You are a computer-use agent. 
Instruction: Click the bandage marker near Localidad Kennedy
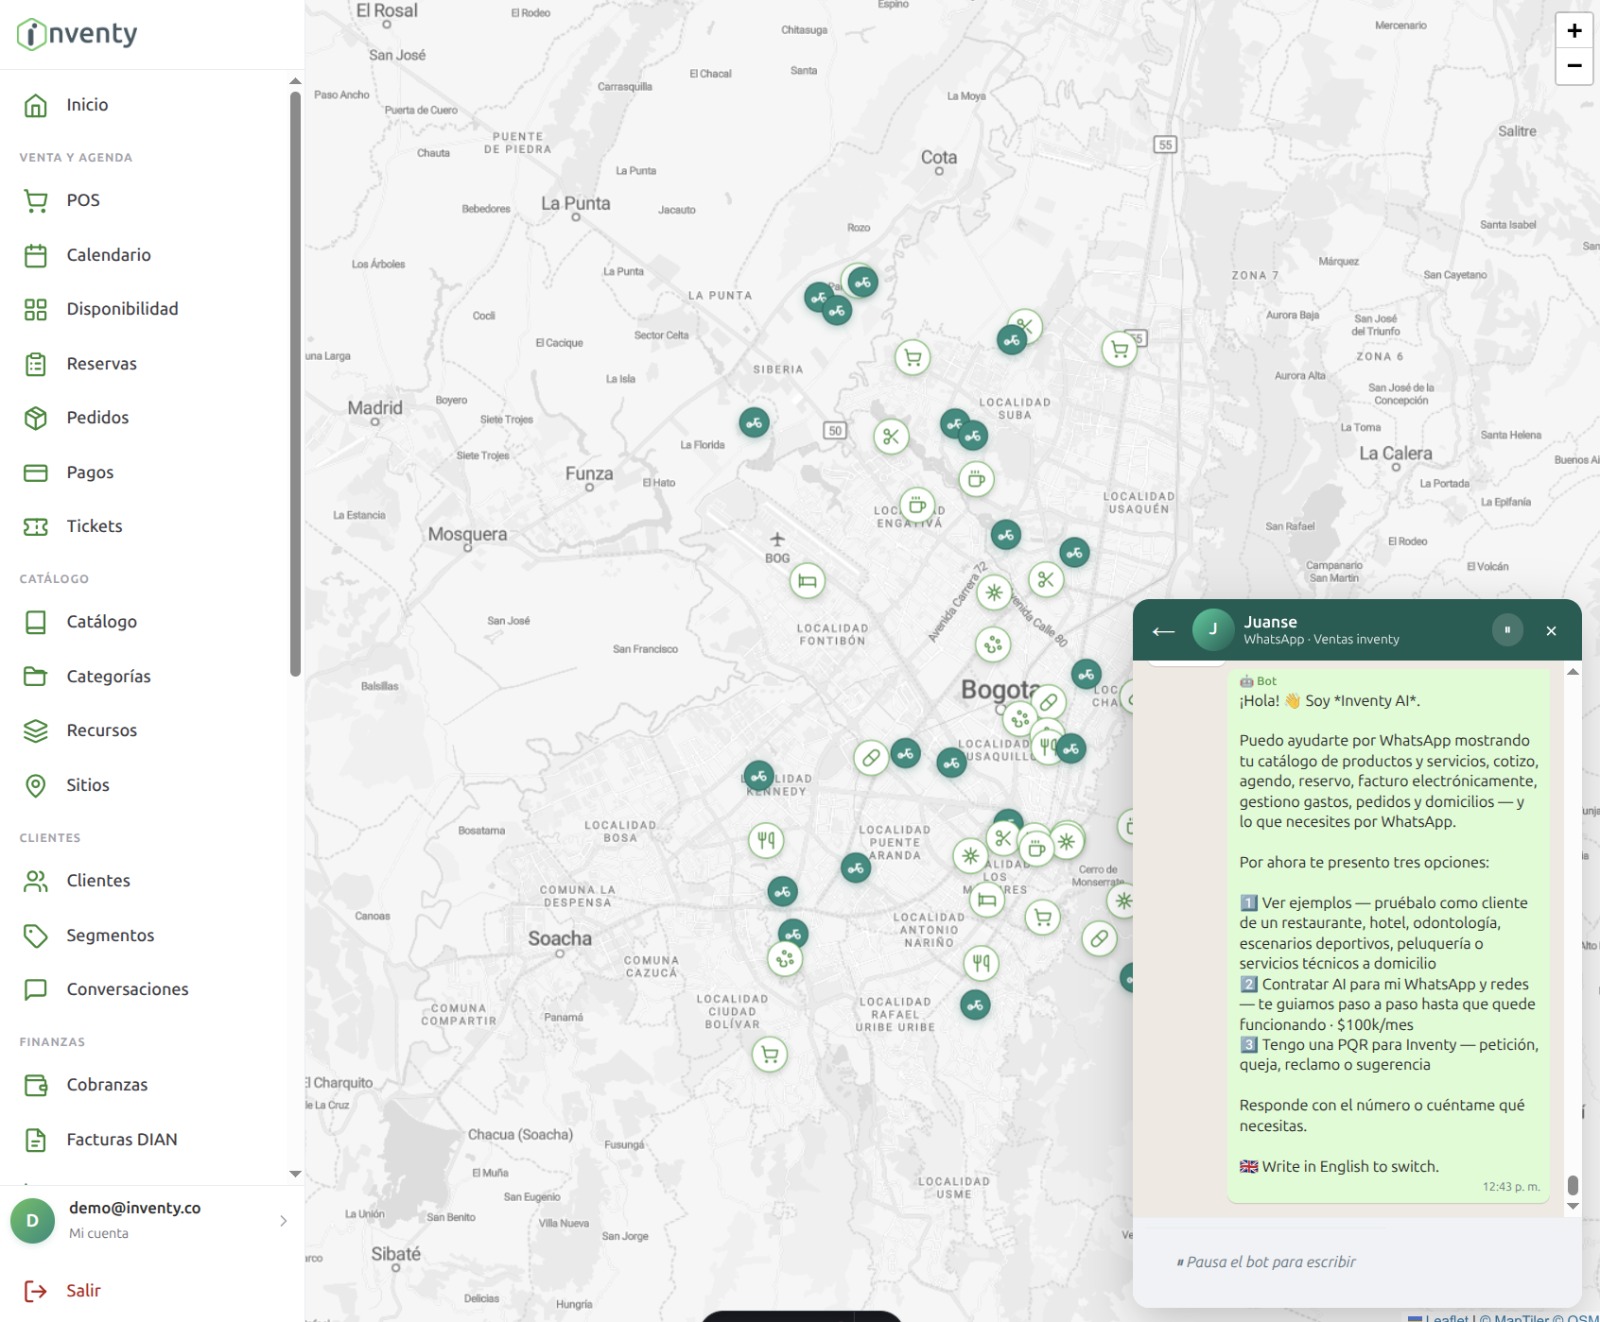871,758
